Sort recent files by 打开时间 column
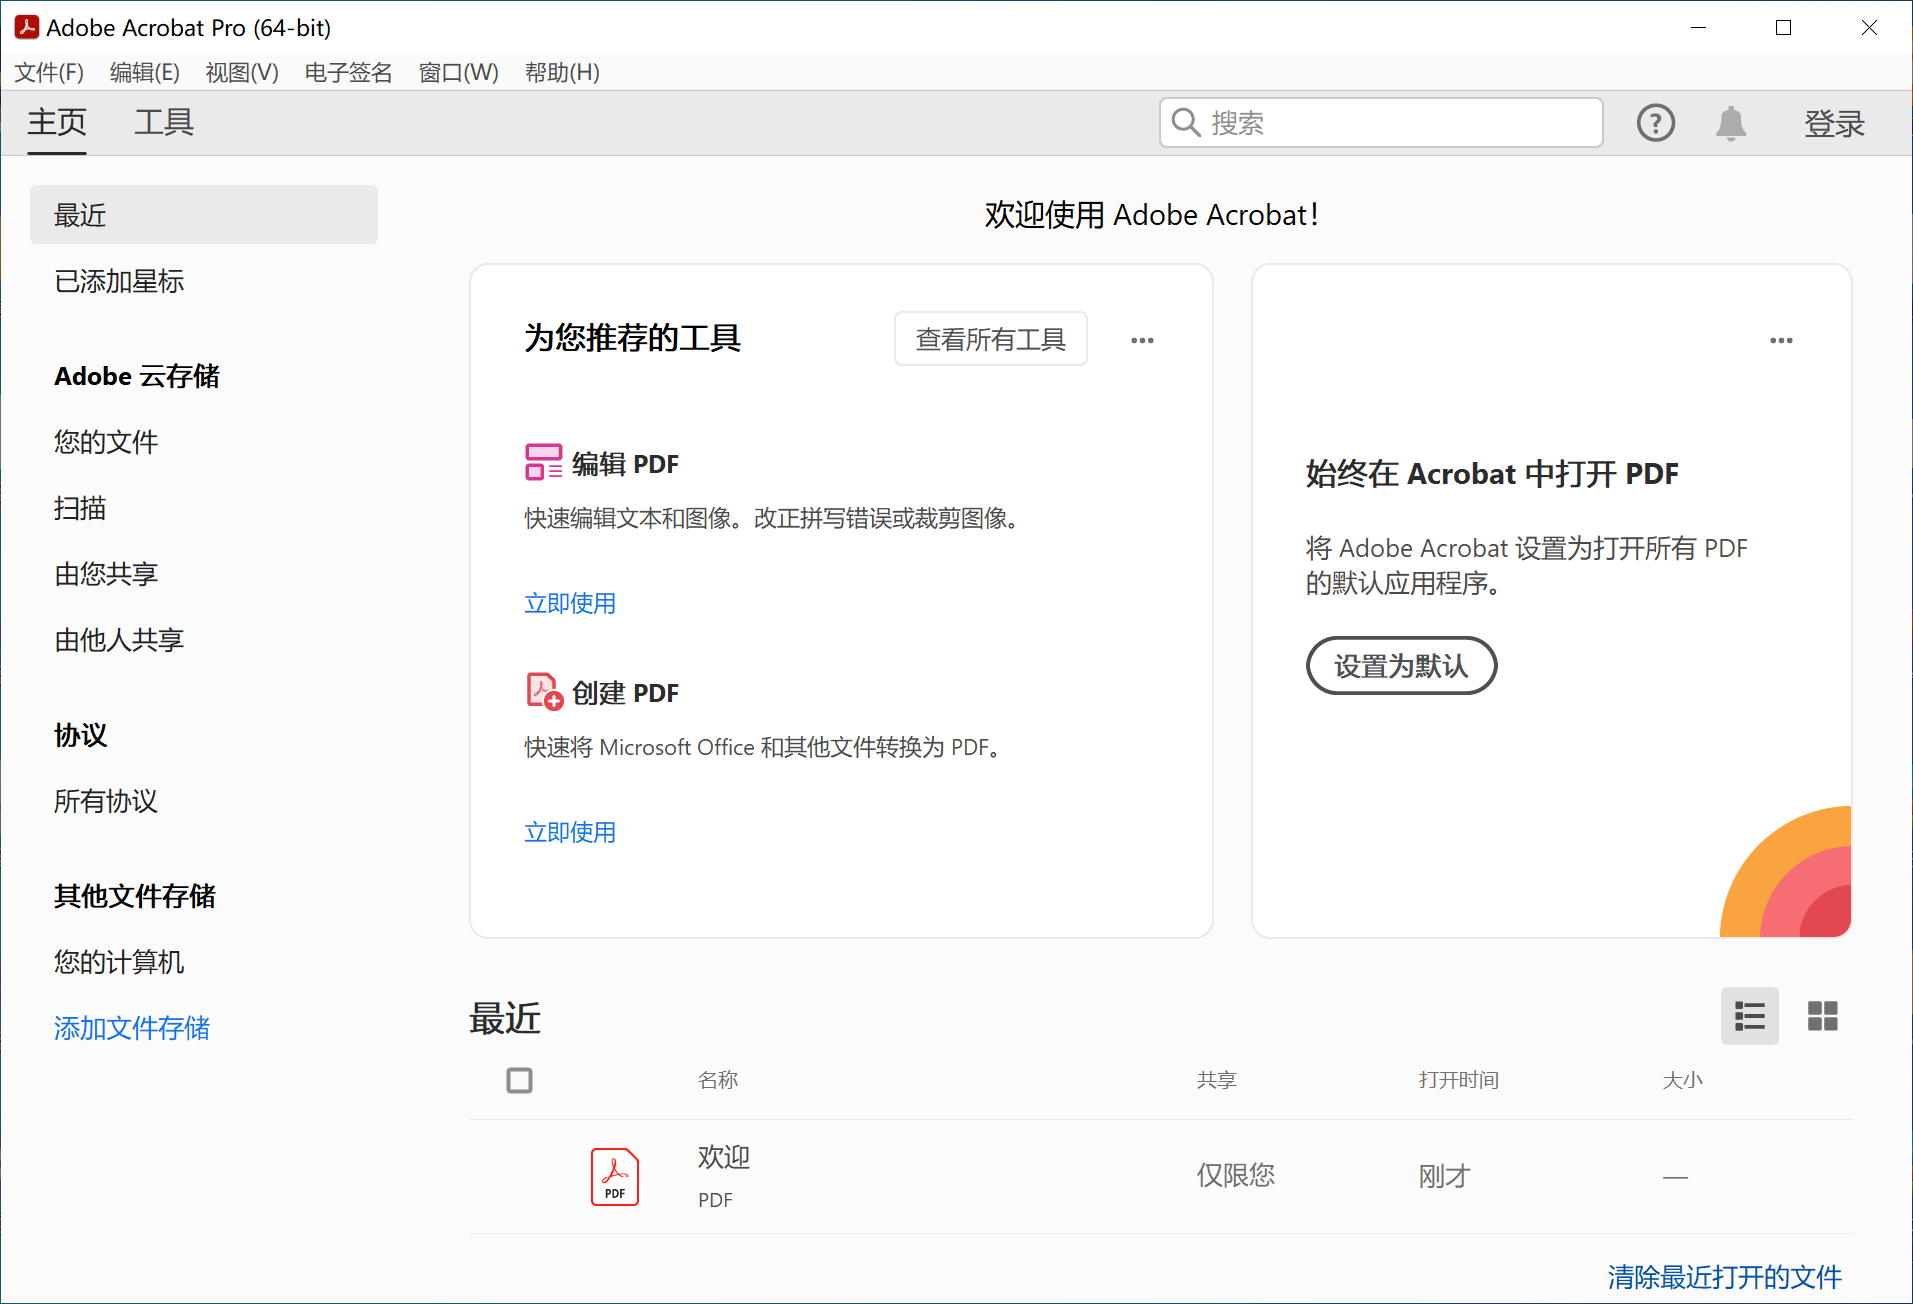The image size is (1913, 1304). (x=1458, y=1080)
